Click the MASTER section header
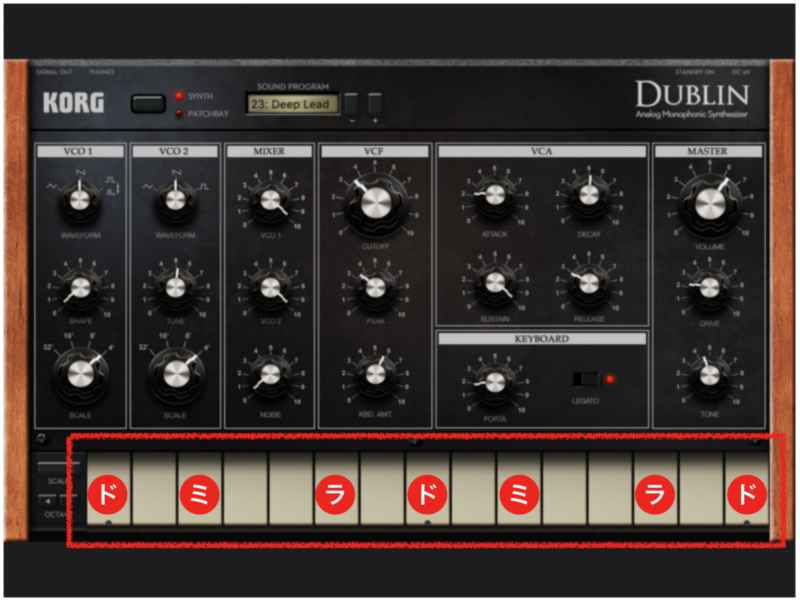The image size is (800, 603). pyautogui.click(x=709, y=151)
